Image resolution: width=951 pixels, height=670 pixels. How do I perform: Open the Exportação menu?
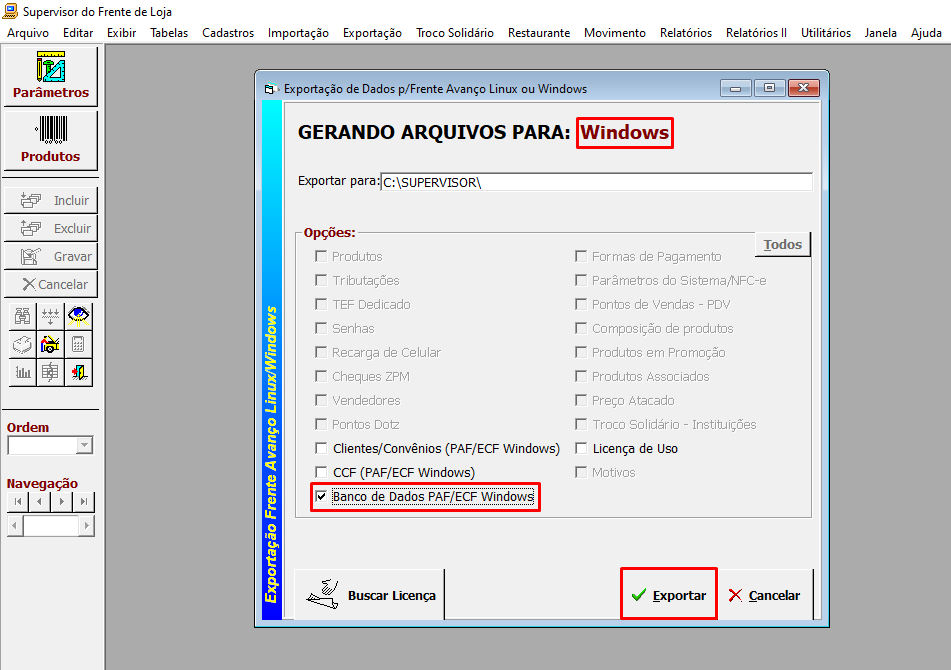coord(372,33)
